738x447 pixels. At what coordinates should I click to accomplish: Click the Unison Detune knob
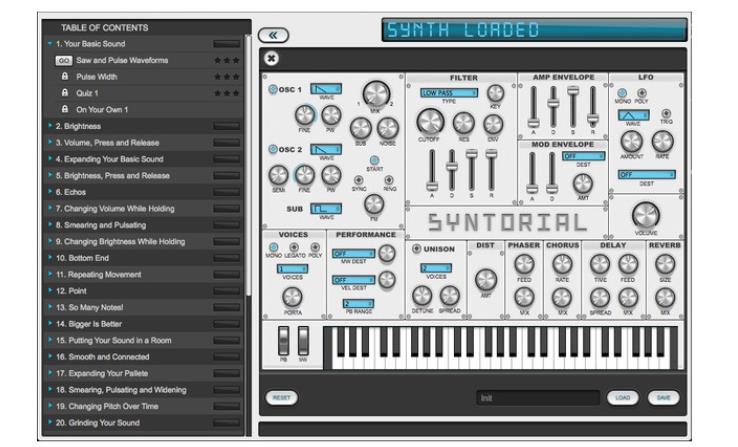pyautogui.click(x=422, y=296)
